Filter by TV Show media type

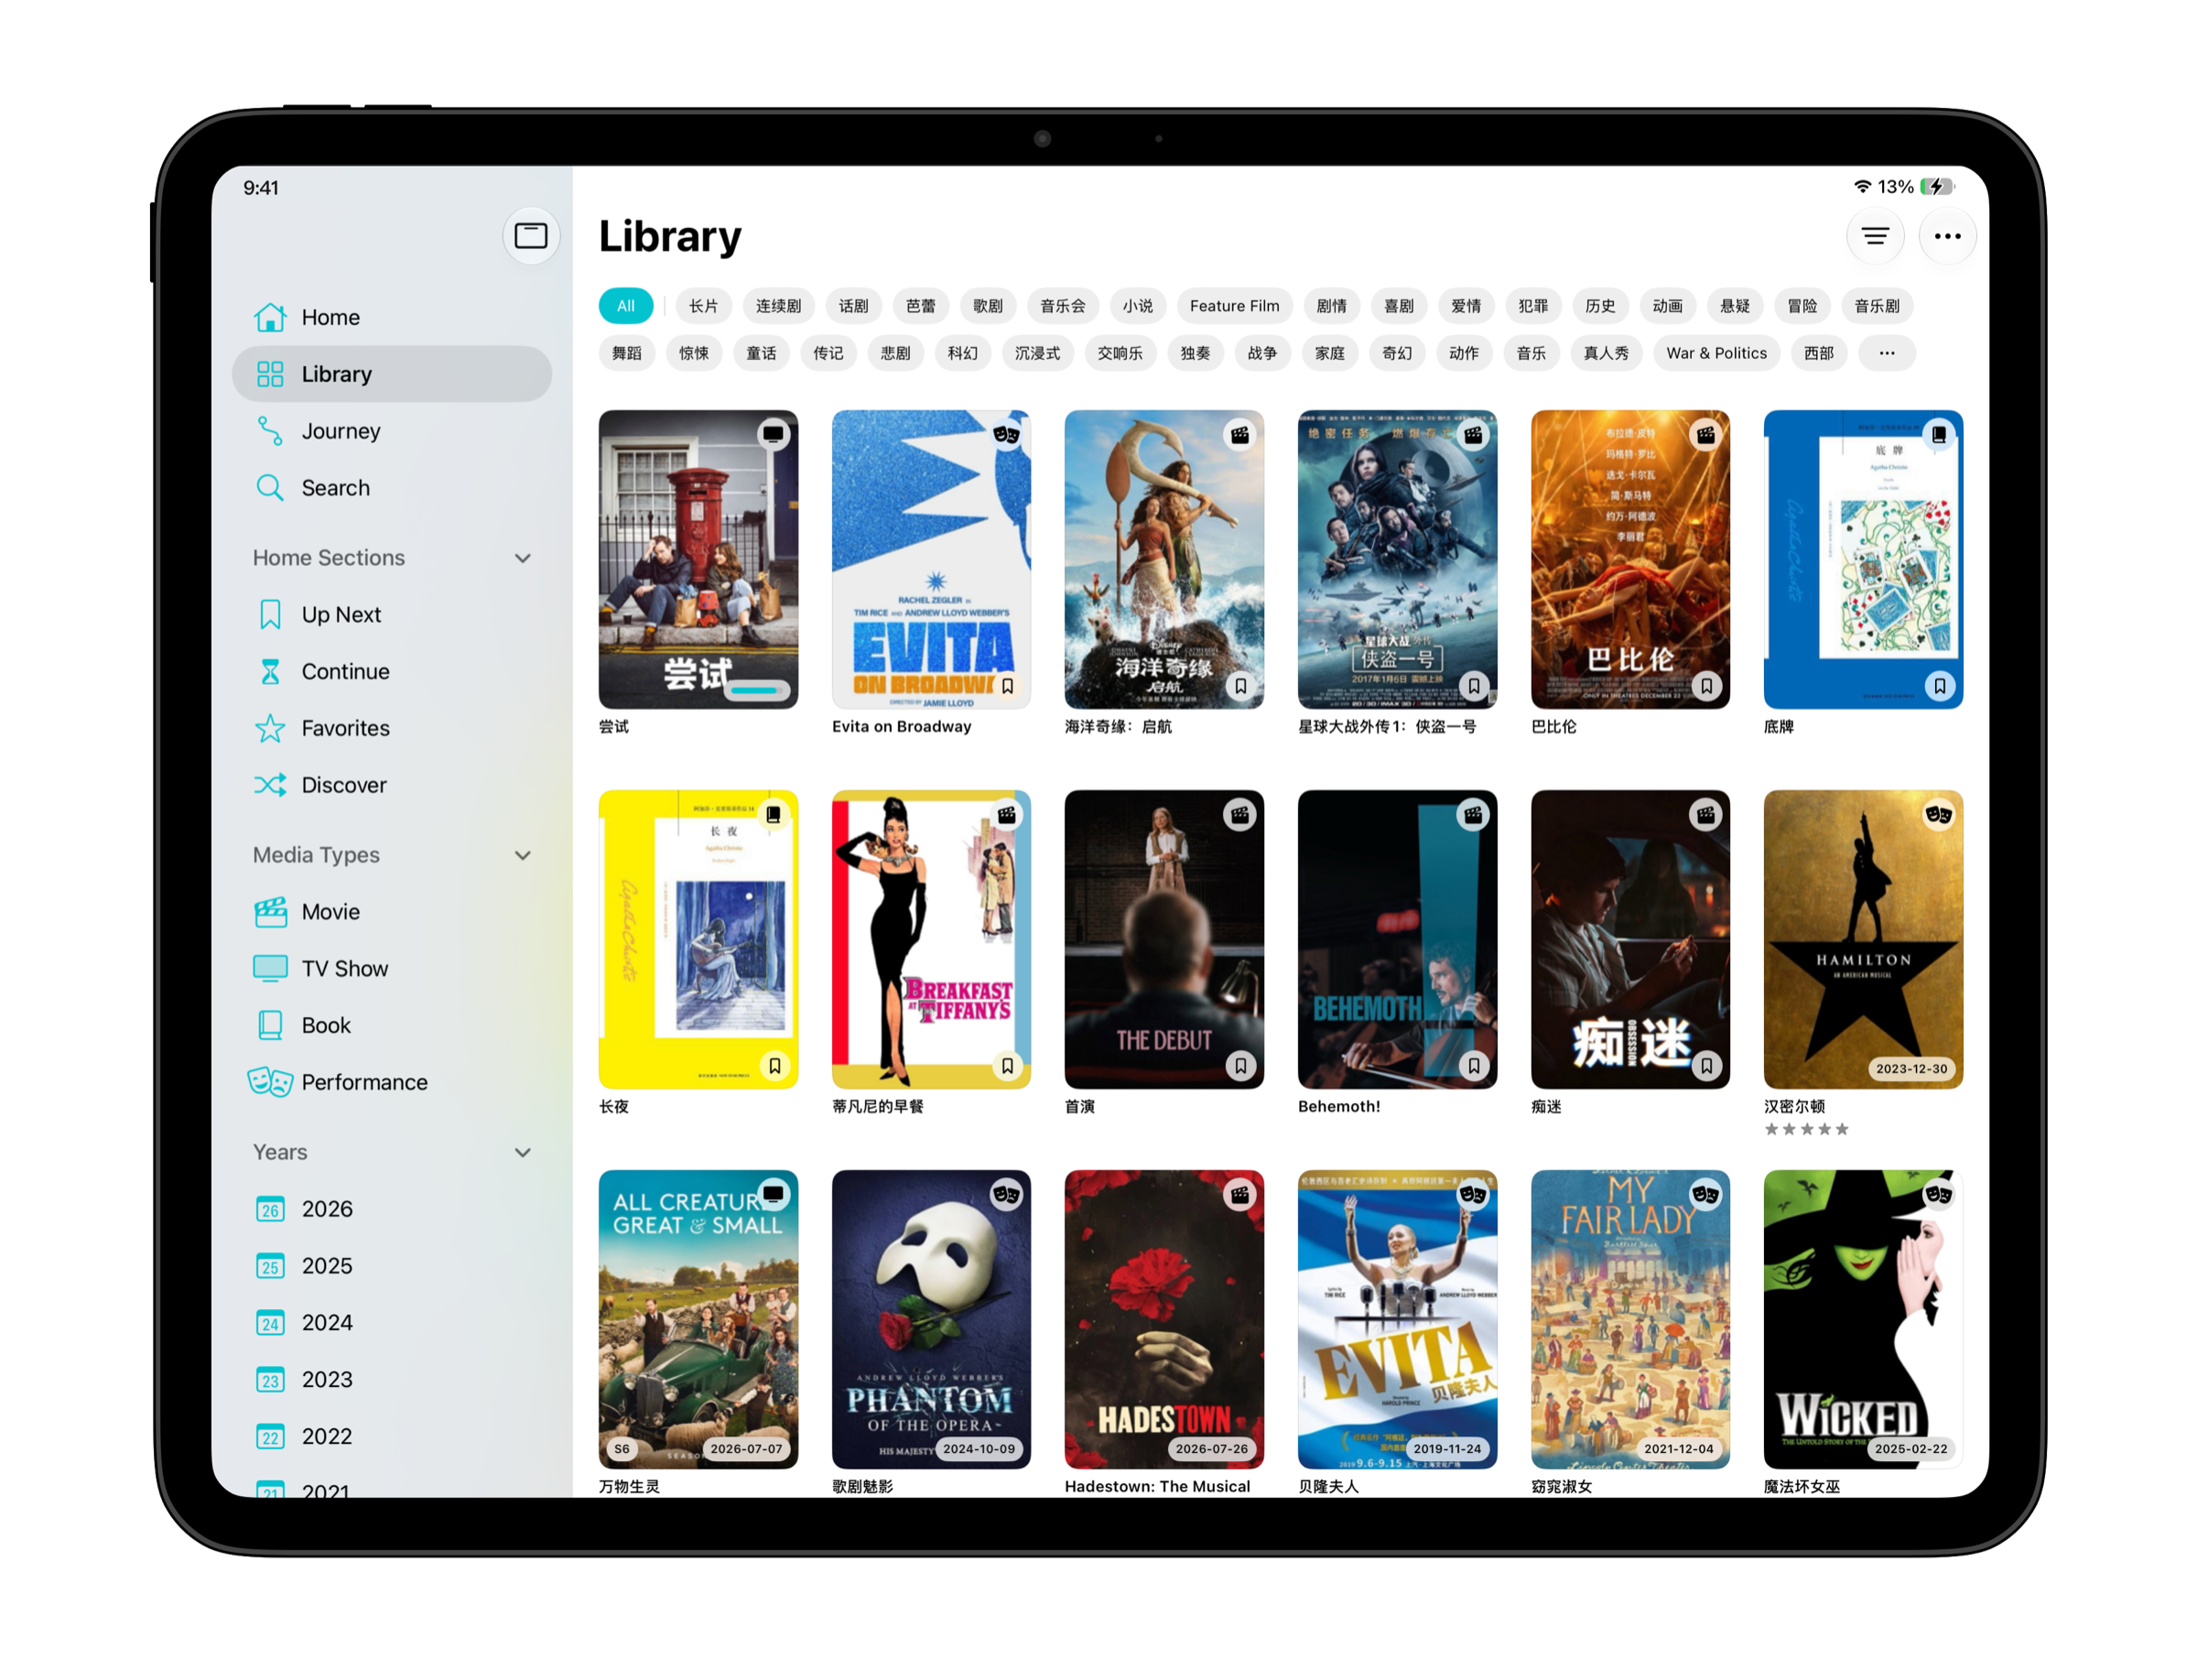point(391,969)
